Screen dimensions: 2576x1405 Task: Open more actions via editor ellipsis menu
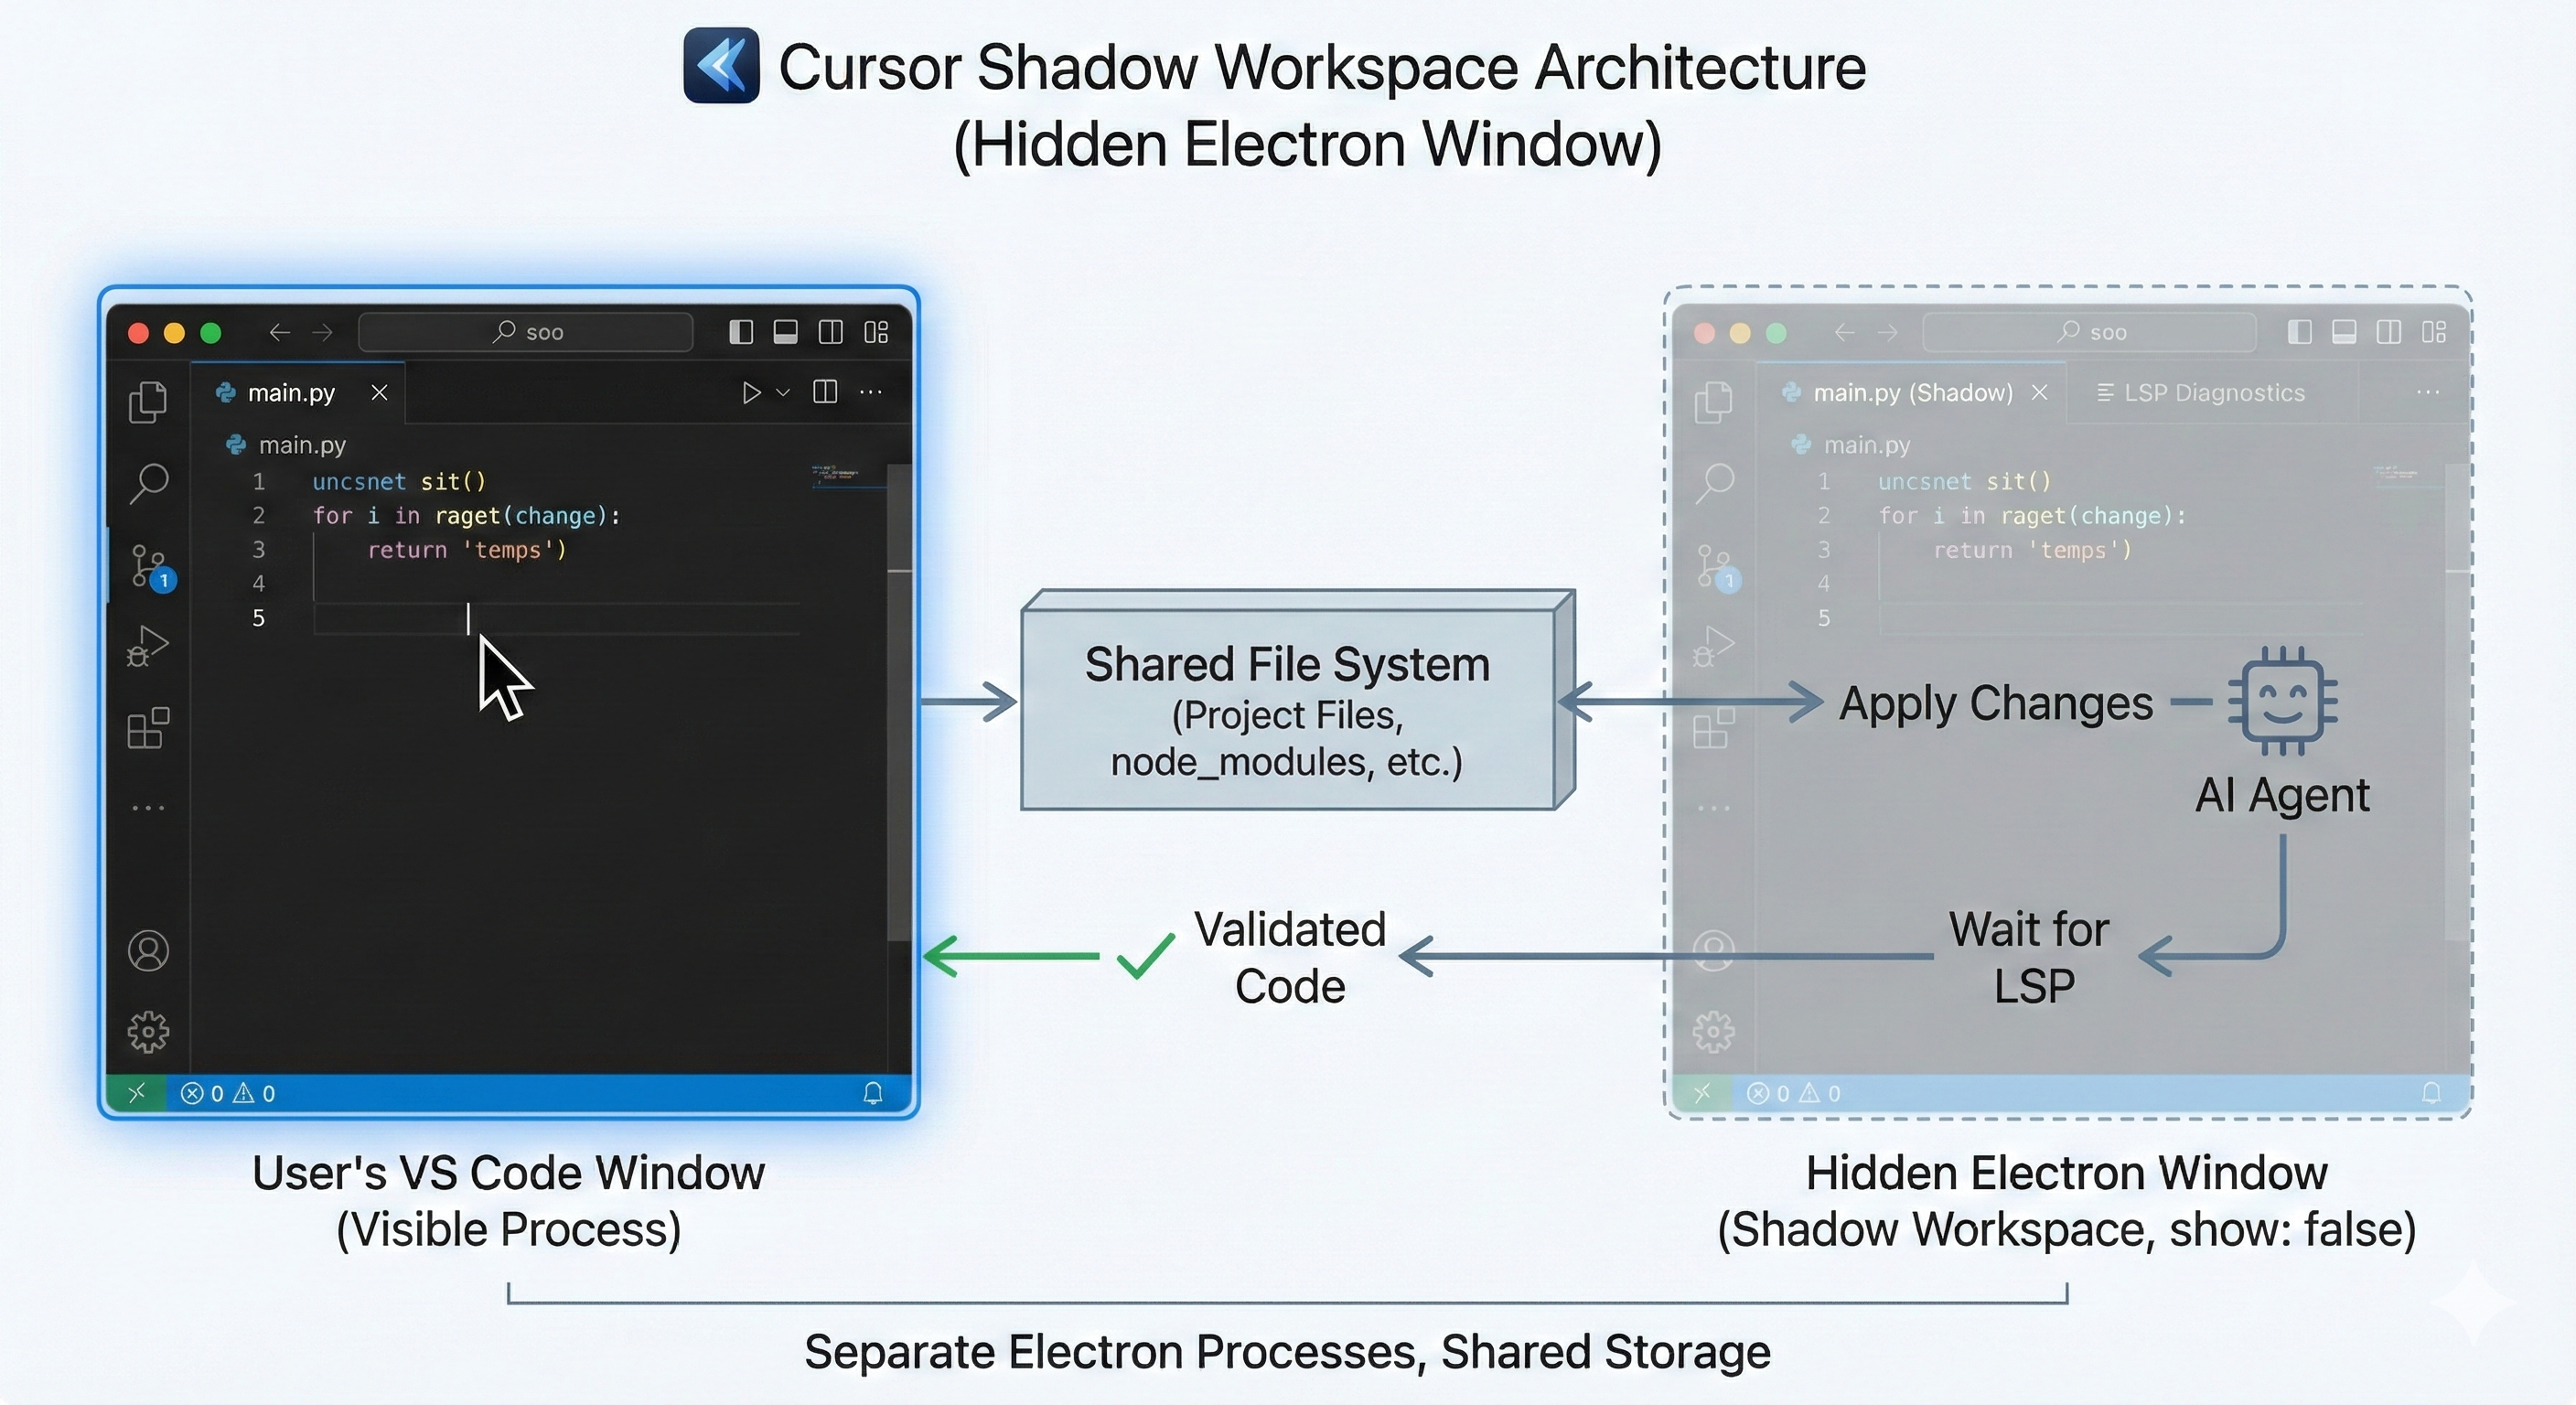[870, 392]
